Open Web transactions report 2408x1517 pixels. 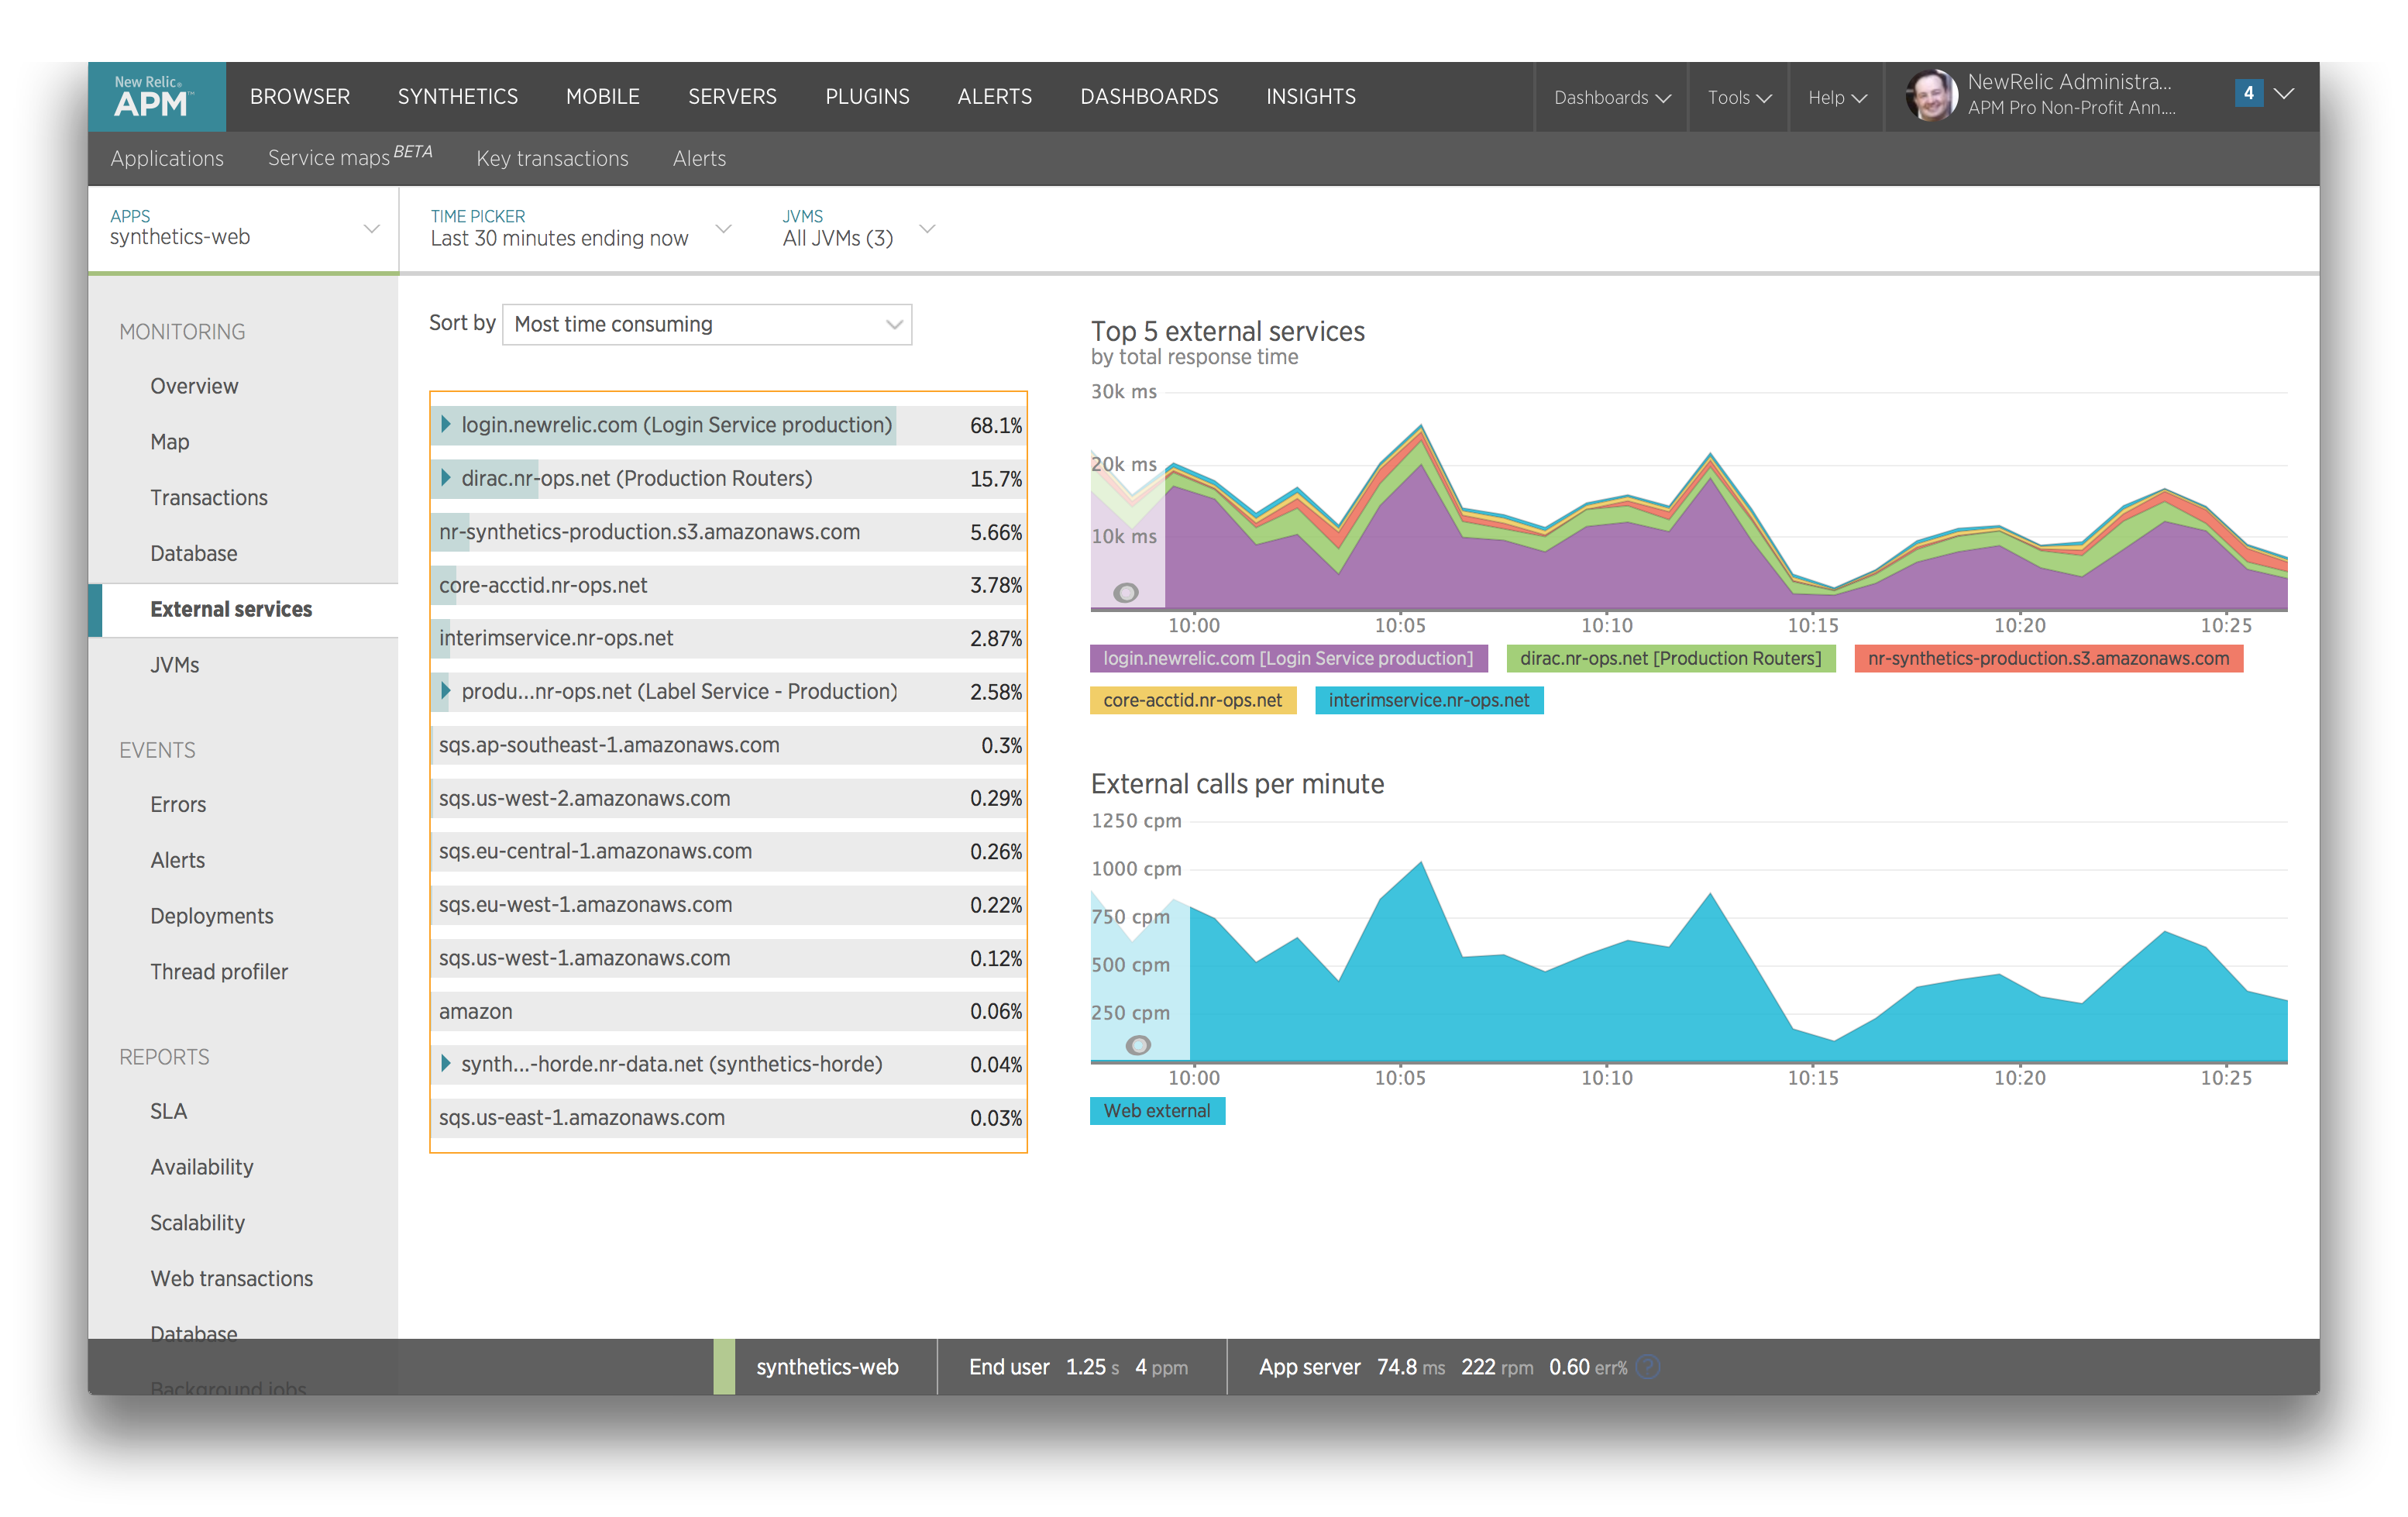(x=232, y=1278)
